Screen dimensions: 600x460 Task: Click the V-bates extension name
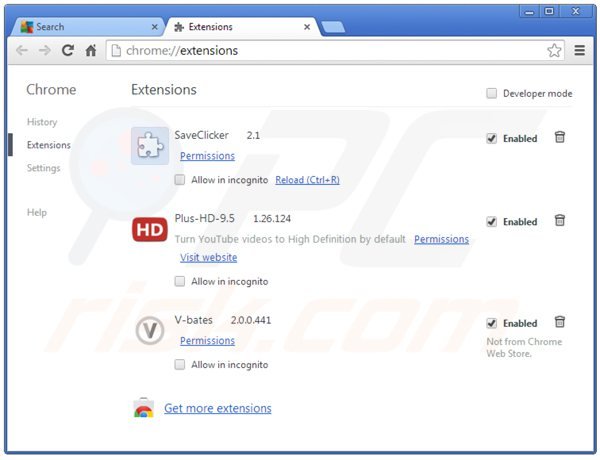tap(194, 320)
